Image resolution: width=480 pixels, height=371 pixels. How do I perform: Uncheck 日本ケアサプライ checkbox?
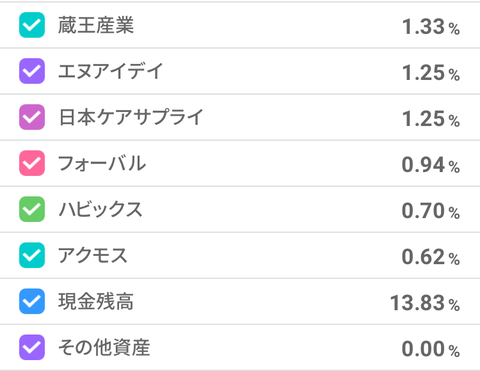(32, 117)
